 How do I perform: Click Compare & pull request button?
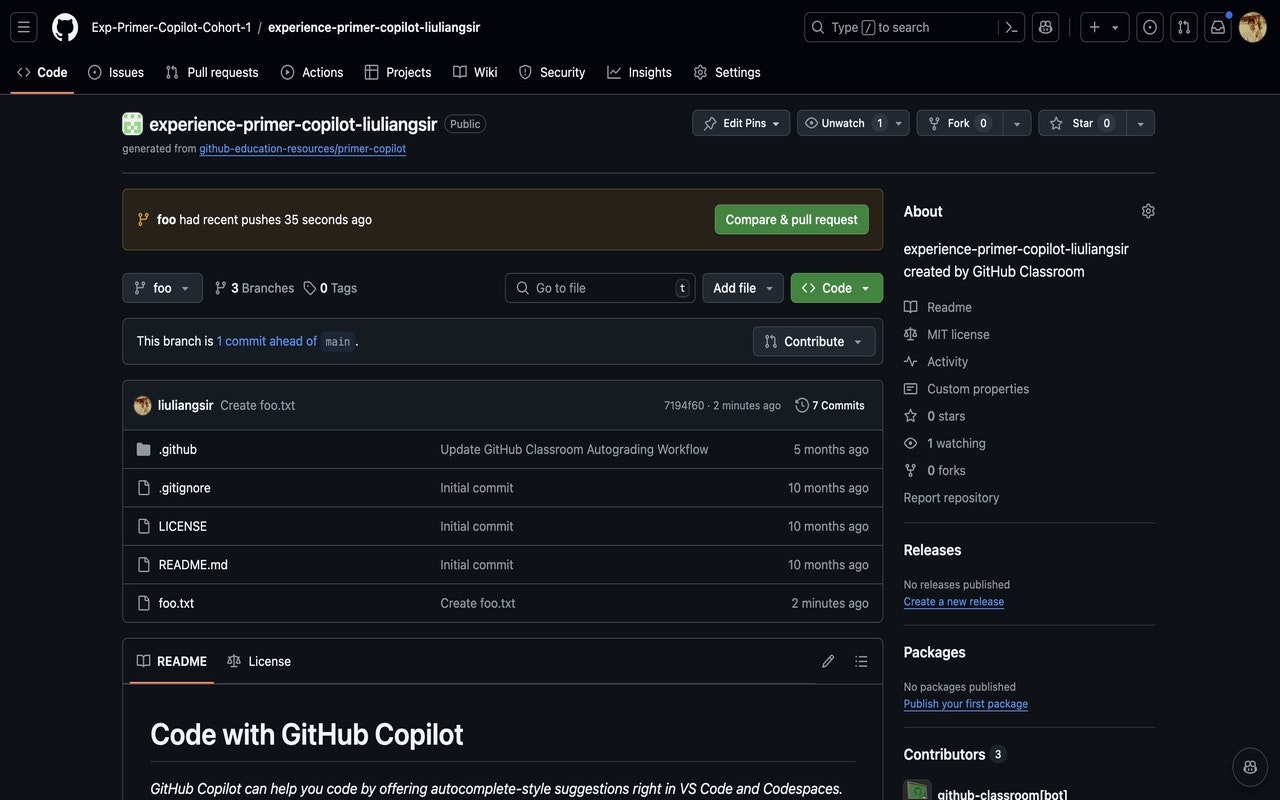[792, 220]
